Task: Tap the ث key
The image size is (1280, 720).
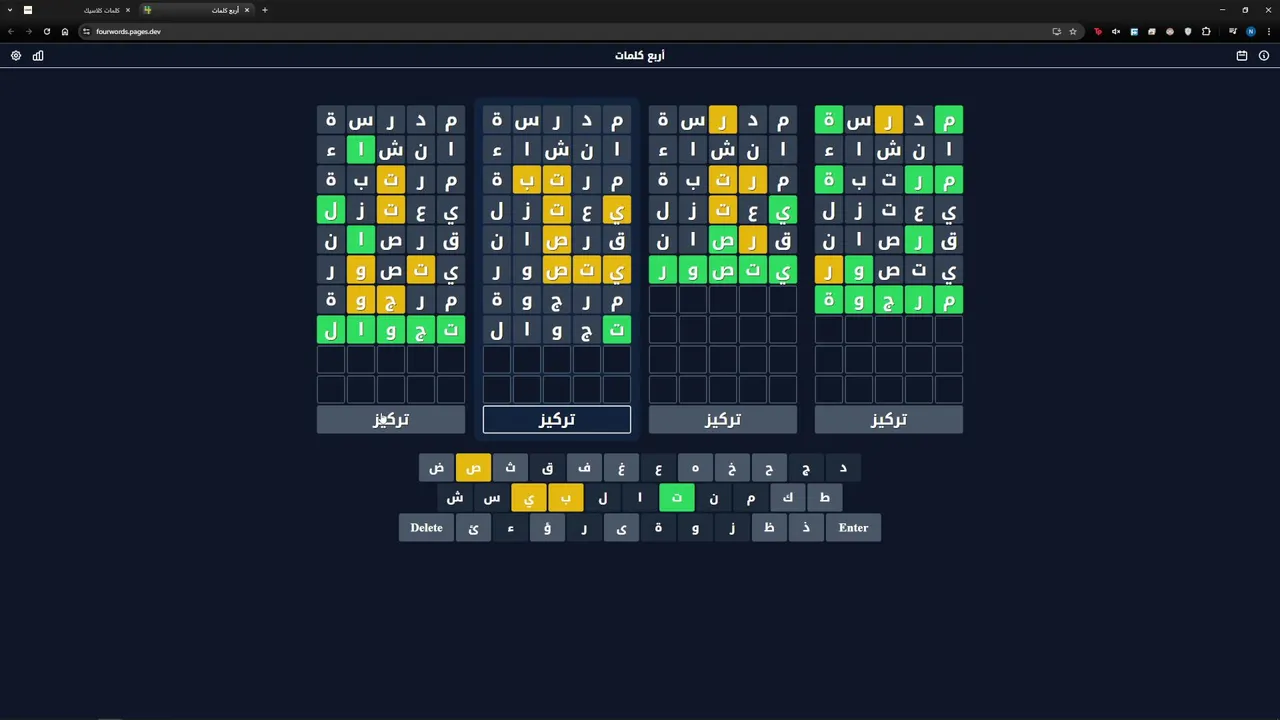Action: [x=511, y=468]
